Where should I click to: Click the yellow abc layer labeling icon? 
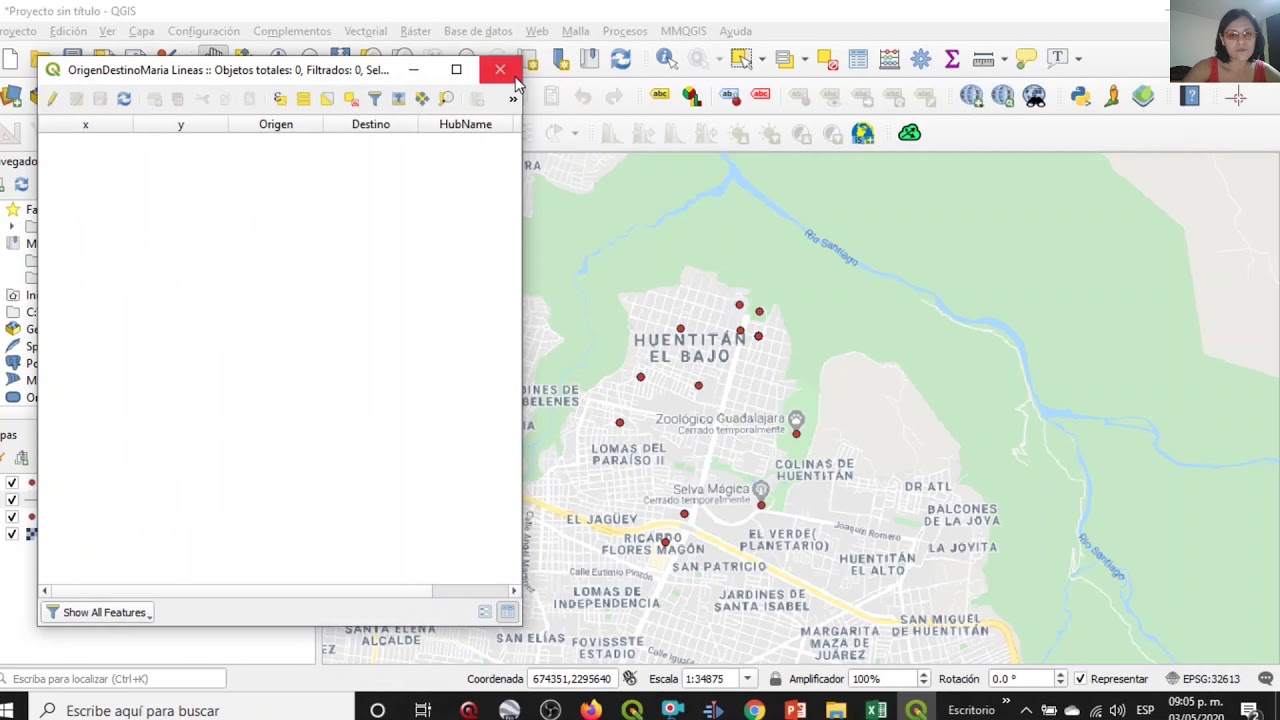(660, 95)
